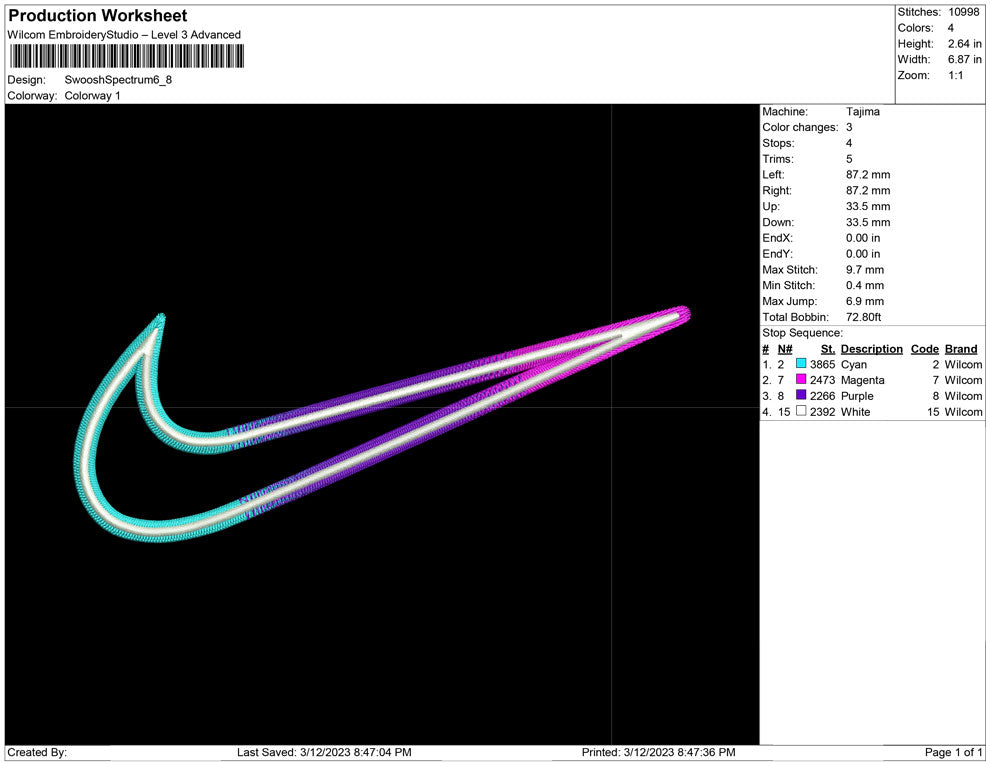
Task: Click the Width value '6.87 in'
Action: coord(964,59)
